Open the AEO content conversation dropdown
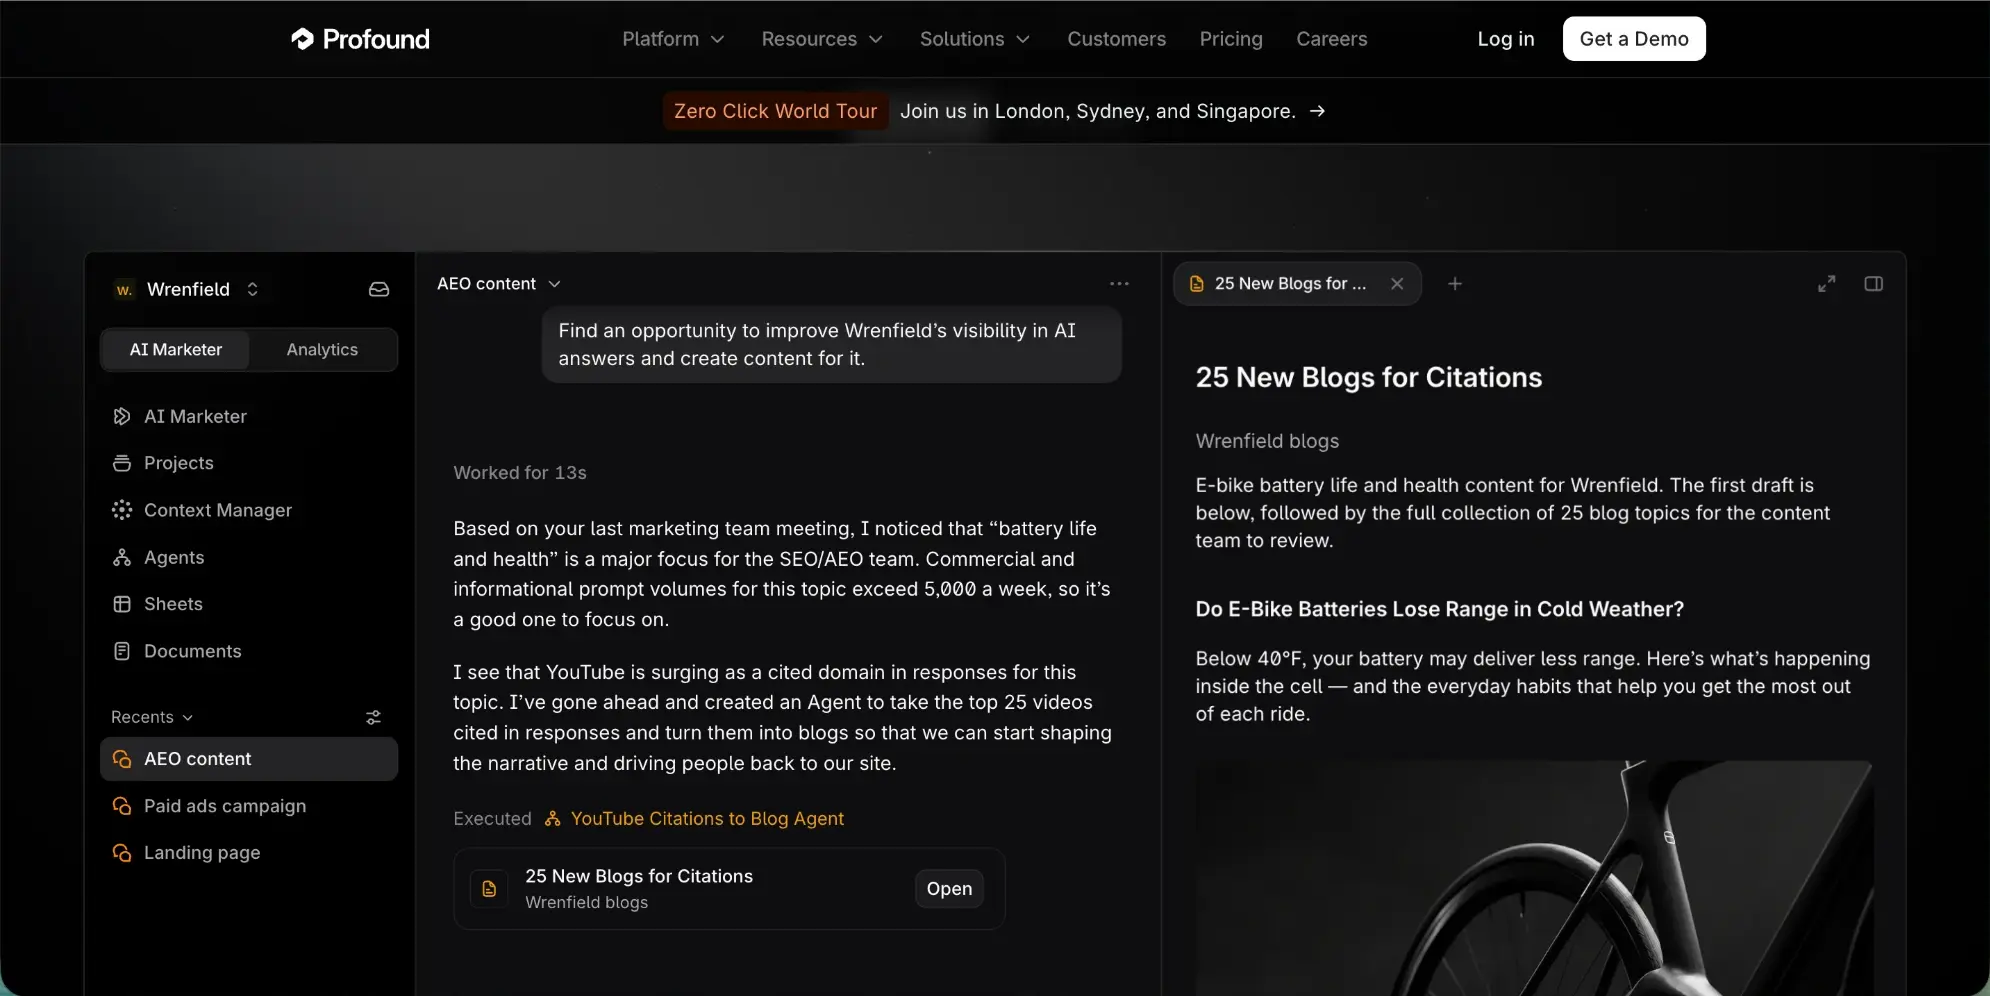1990x996 pixels. [x=499, y=284]
